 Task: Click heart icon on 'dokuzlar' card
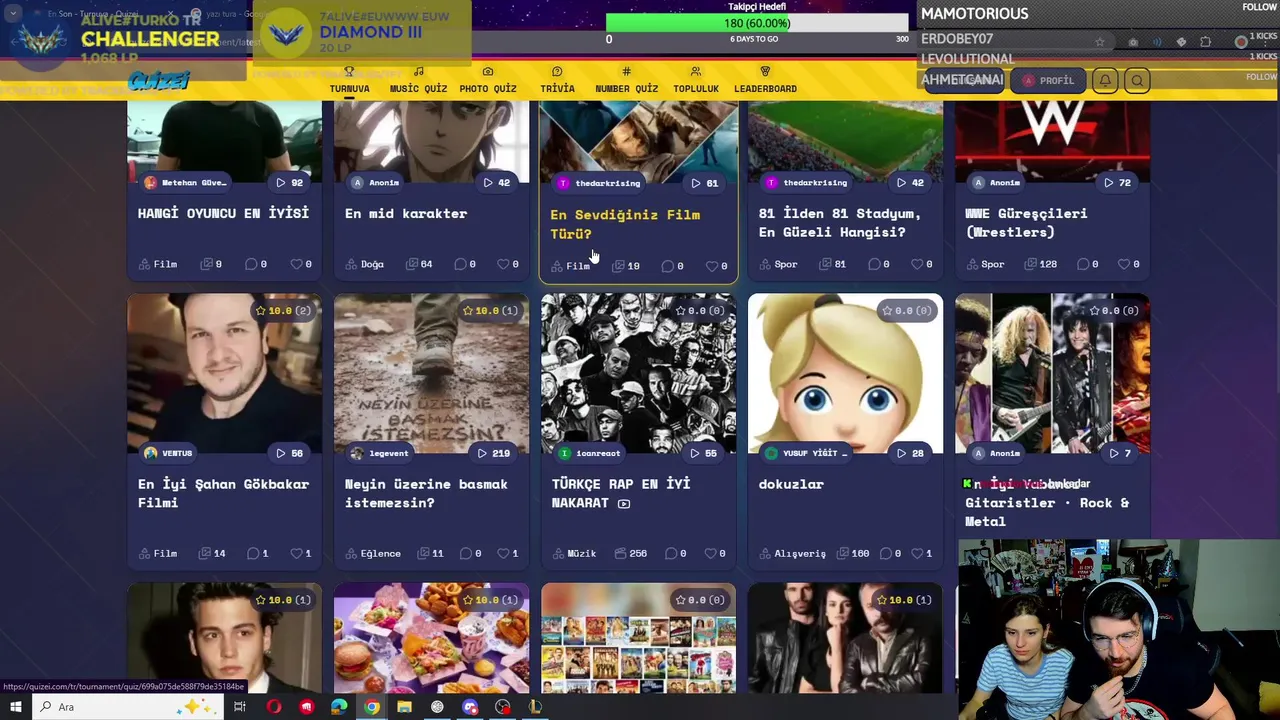pos(917,553)
